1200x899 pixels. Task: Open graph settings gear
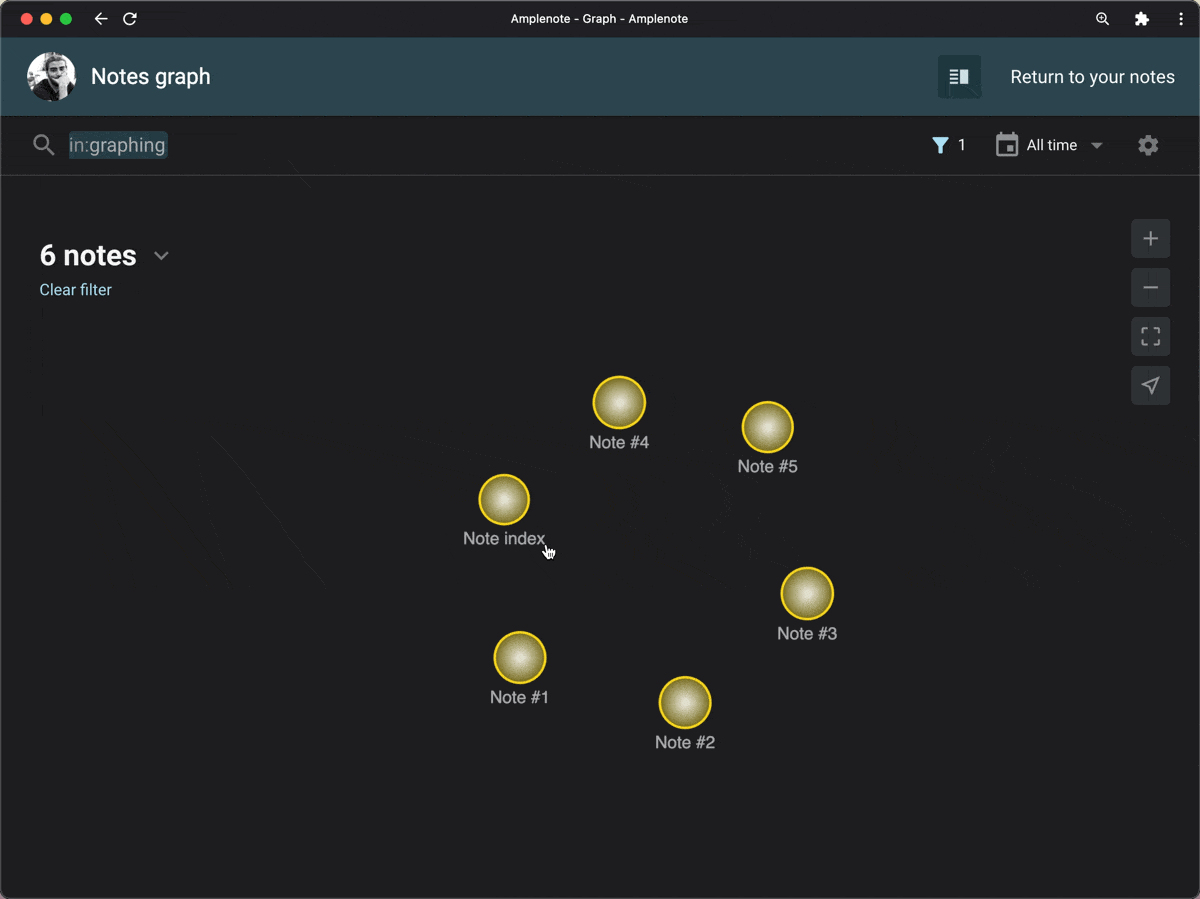(x=1148, y=145)
